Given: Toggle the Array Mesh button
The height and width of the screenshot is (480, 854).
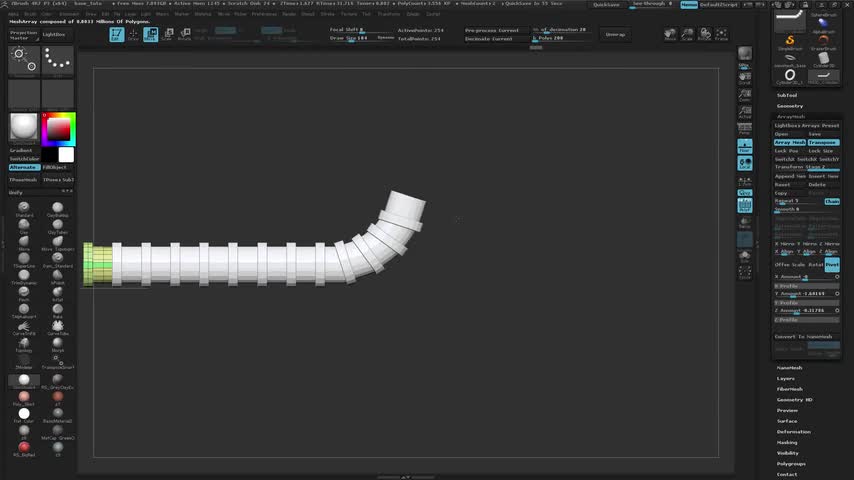Looking at the screenshot, I should pyautogui.click(x=790, y=142).
